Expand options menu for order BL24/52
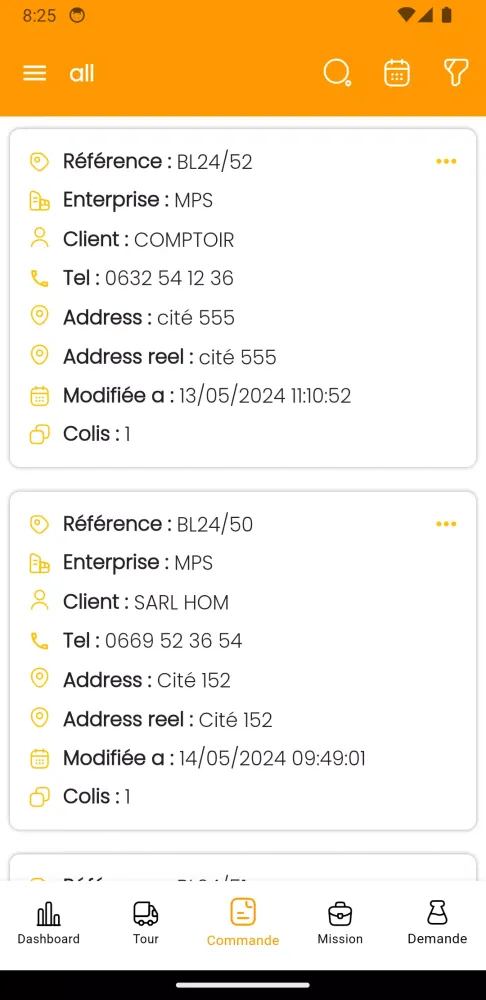Image resolution: width=486 pixels, height=1000 pixels. (x=446, y=161)
